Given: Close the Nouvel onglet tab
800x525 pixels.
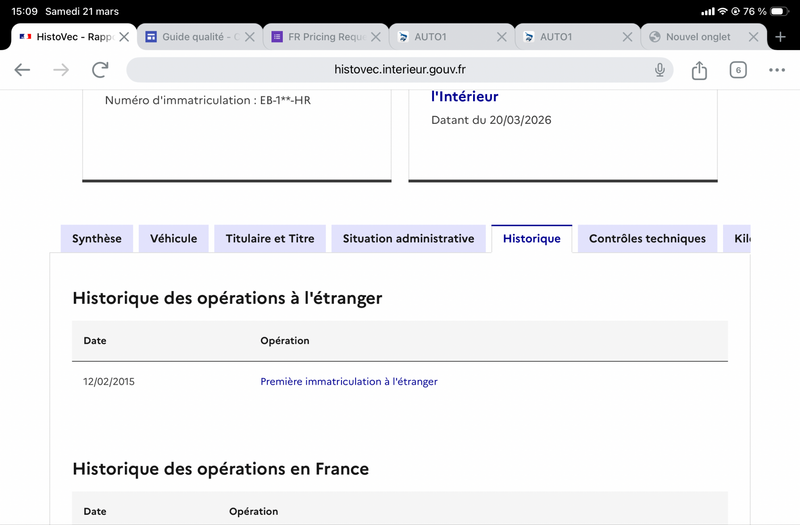Looking at the screenshot, I should [x=753, y=37].
